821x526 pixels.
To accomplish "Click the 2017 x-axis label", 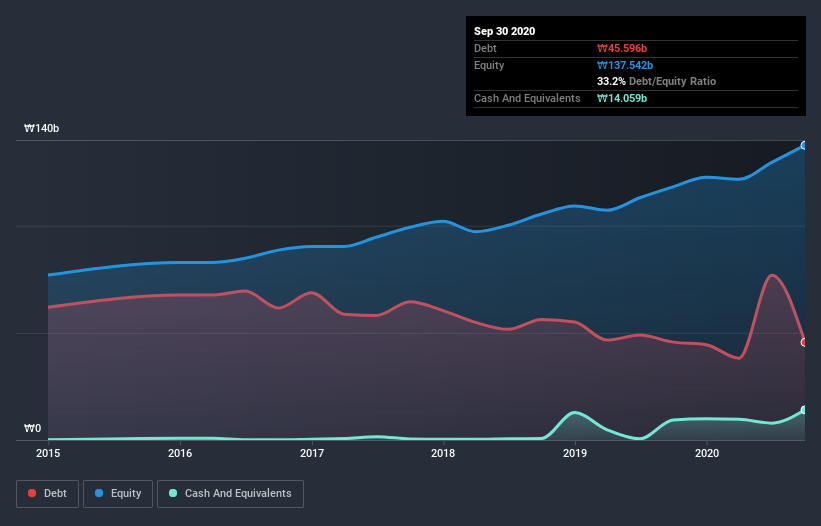I will [x=312, y=453].
